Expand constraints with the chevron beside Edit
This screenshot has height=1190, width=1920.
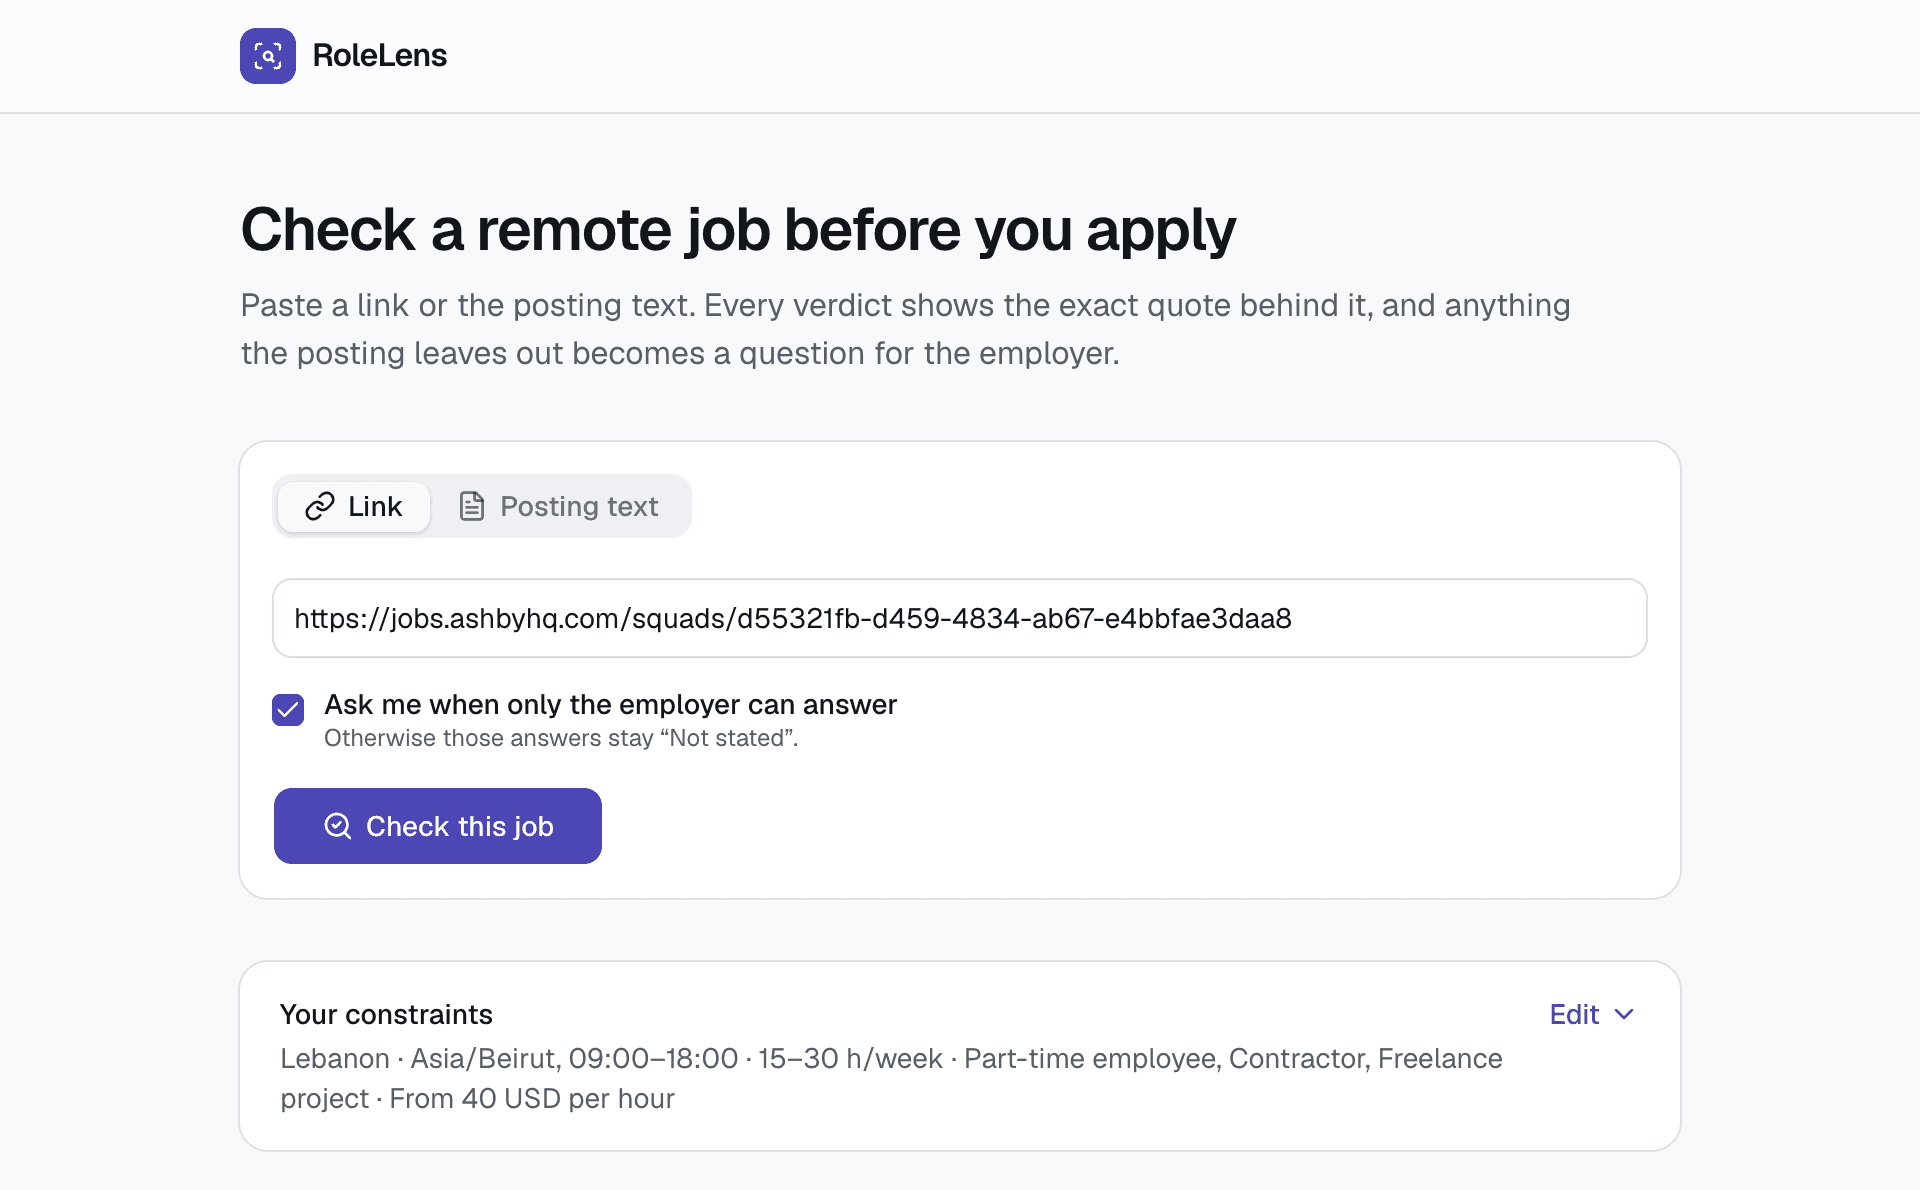pyautogui.click(x=1625, y=1014)
